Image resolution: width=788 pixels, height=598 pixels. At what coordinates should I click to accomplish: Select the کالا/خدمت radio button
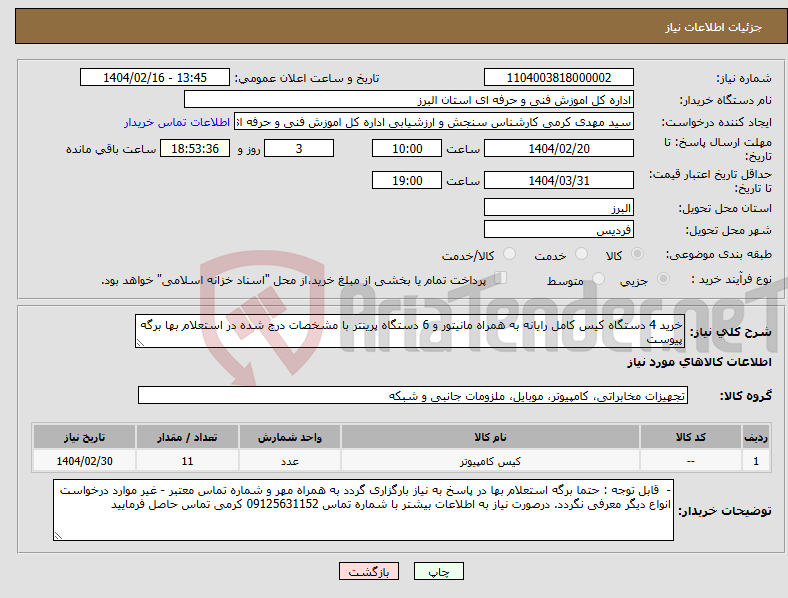[x=509, y=254]
